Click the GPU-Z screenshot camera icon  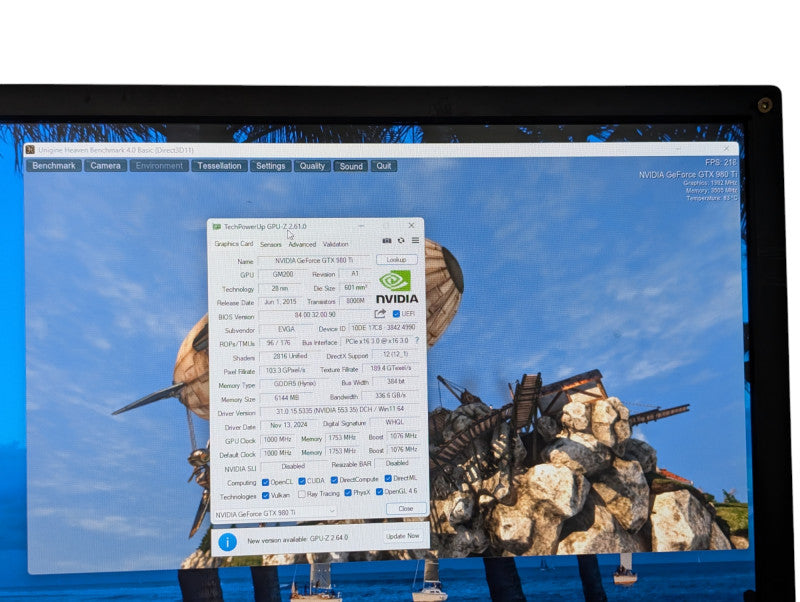387,241
